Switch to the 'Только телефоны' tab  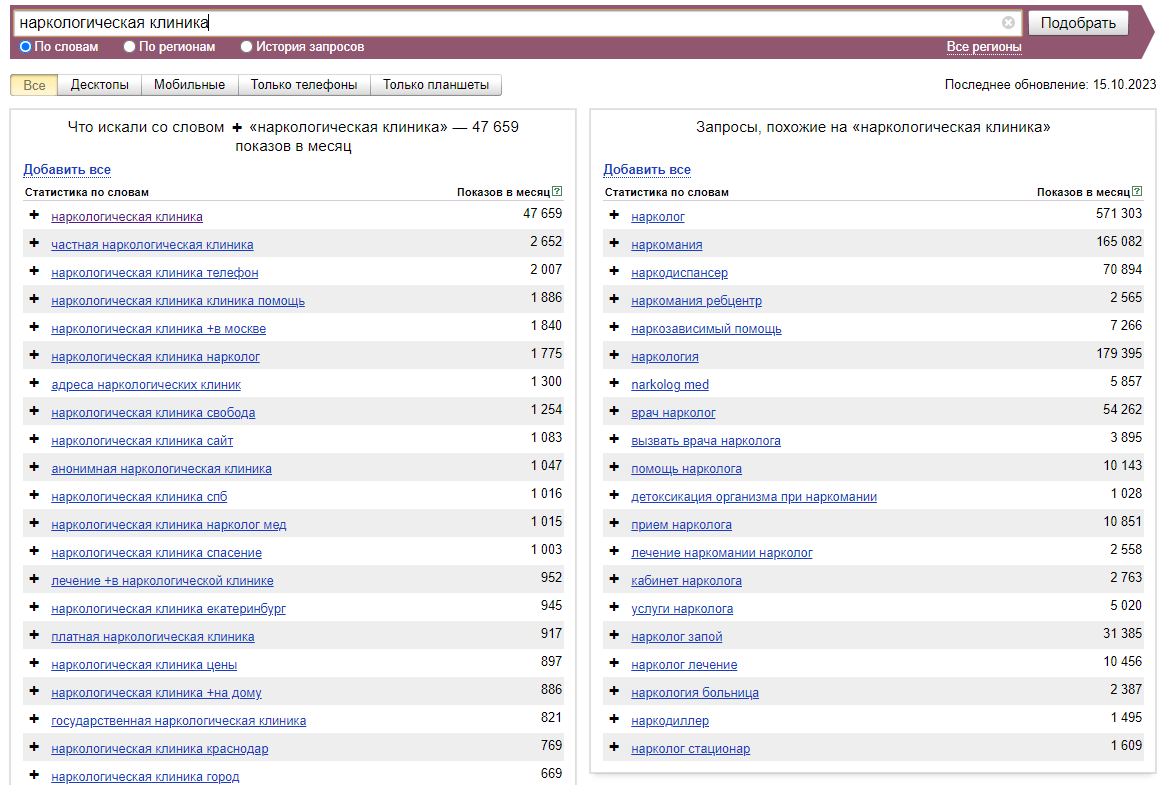coord(304,85)
